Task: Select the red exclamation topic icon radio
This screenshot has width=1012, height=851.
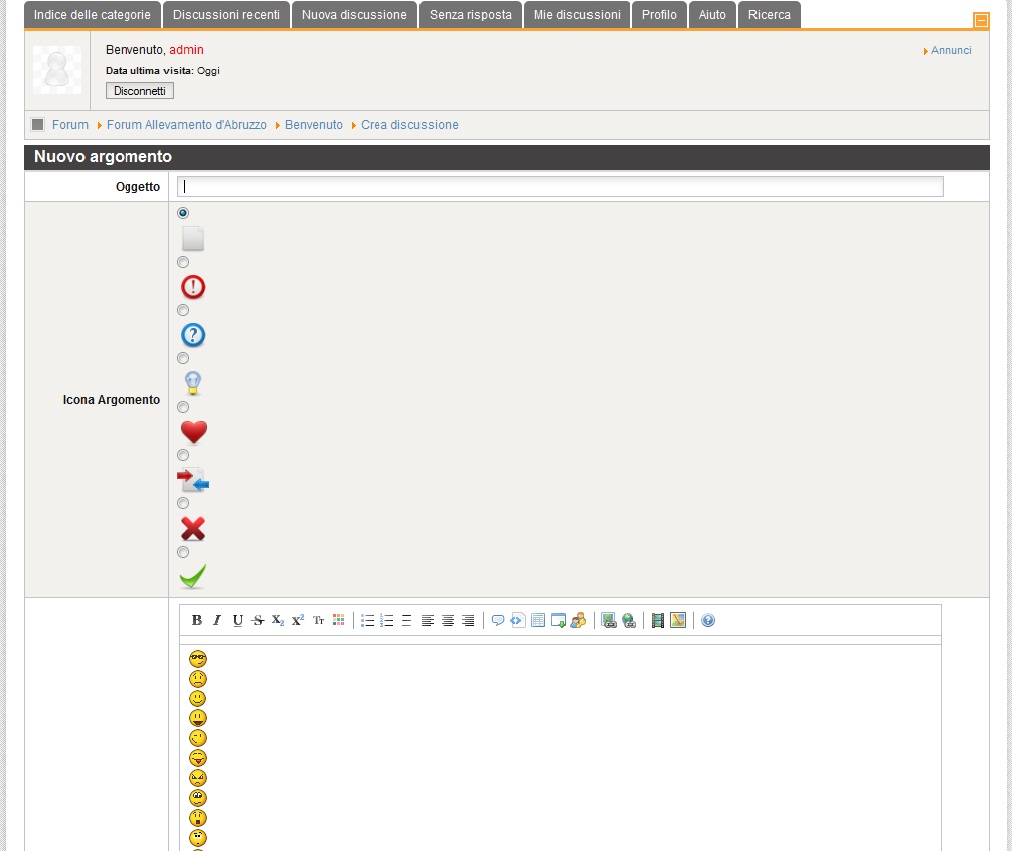Action: click(183, 262)
